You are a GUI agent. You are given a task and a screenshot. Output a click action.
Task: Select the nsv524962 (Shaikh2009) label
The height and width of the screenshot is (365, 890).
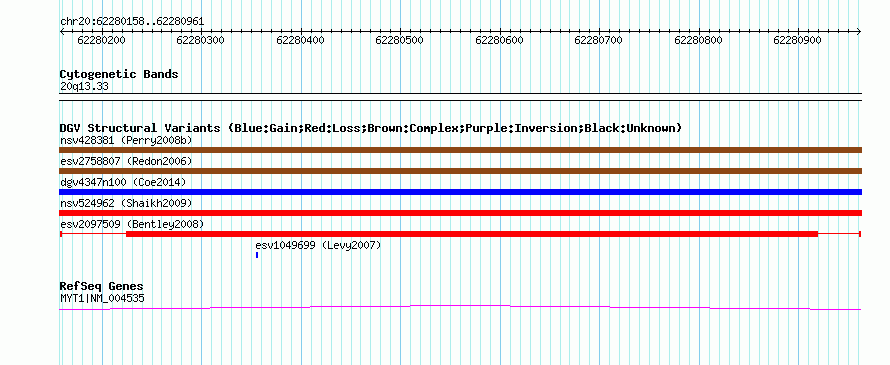126,203
